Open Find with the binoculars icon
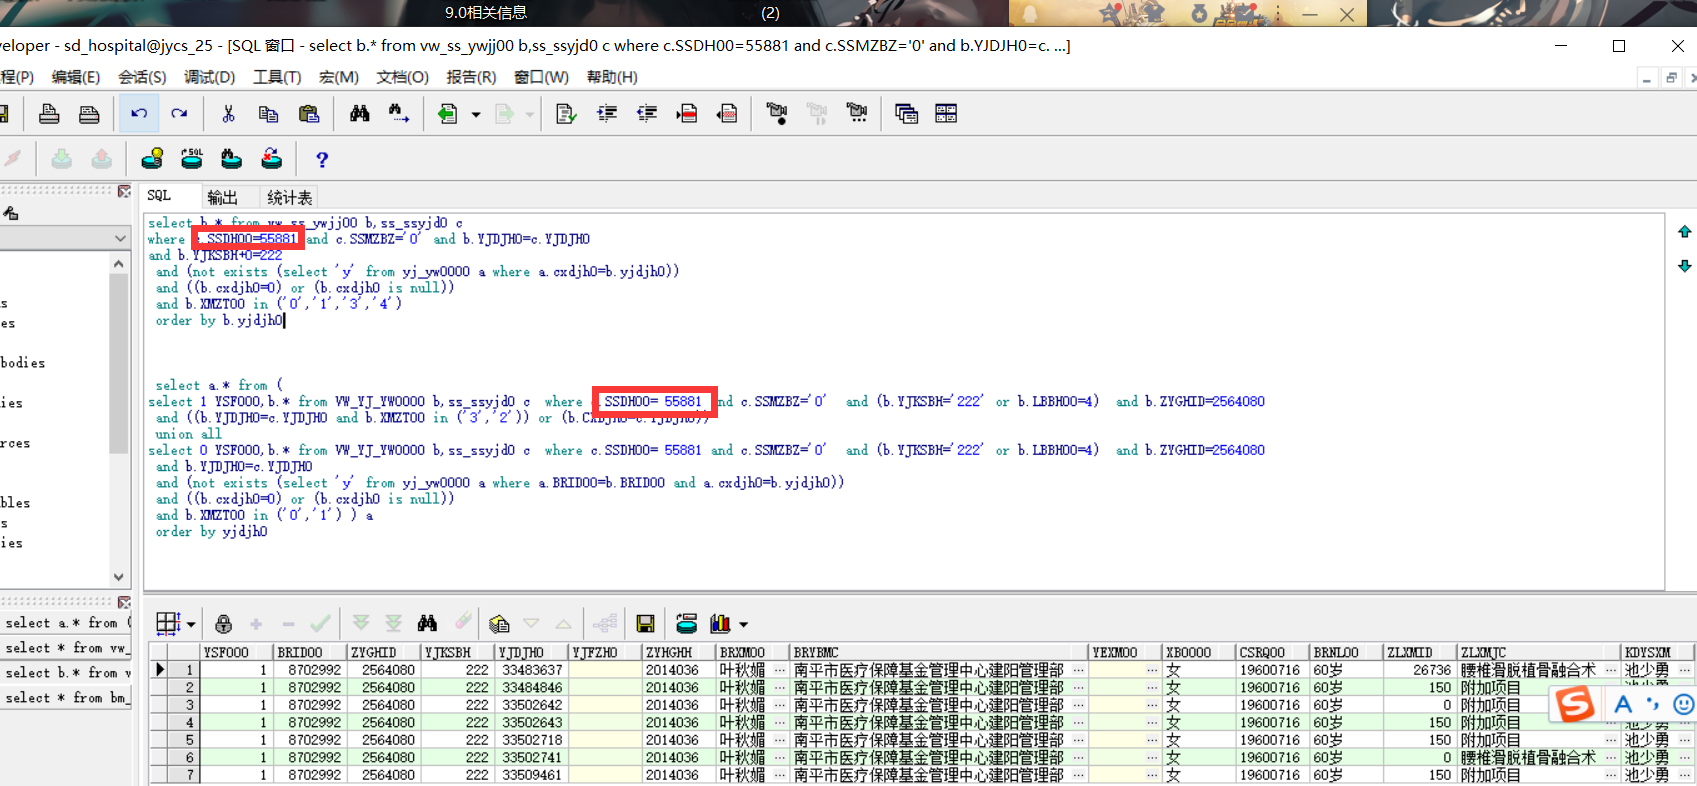This screenshot has height=786, width=1697. click(x=360, y=114)
